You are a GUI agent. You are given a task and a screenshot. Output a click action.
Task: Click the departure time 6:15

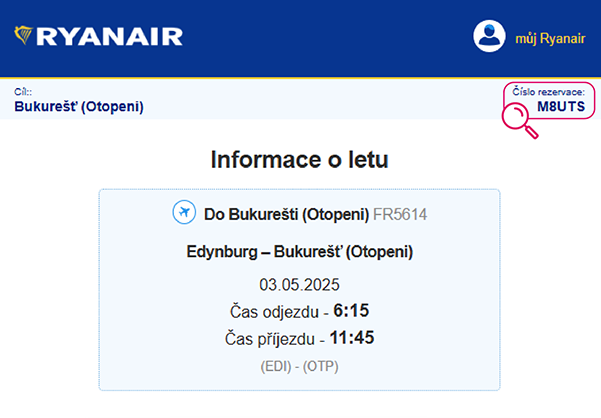(x=351, y=310)
